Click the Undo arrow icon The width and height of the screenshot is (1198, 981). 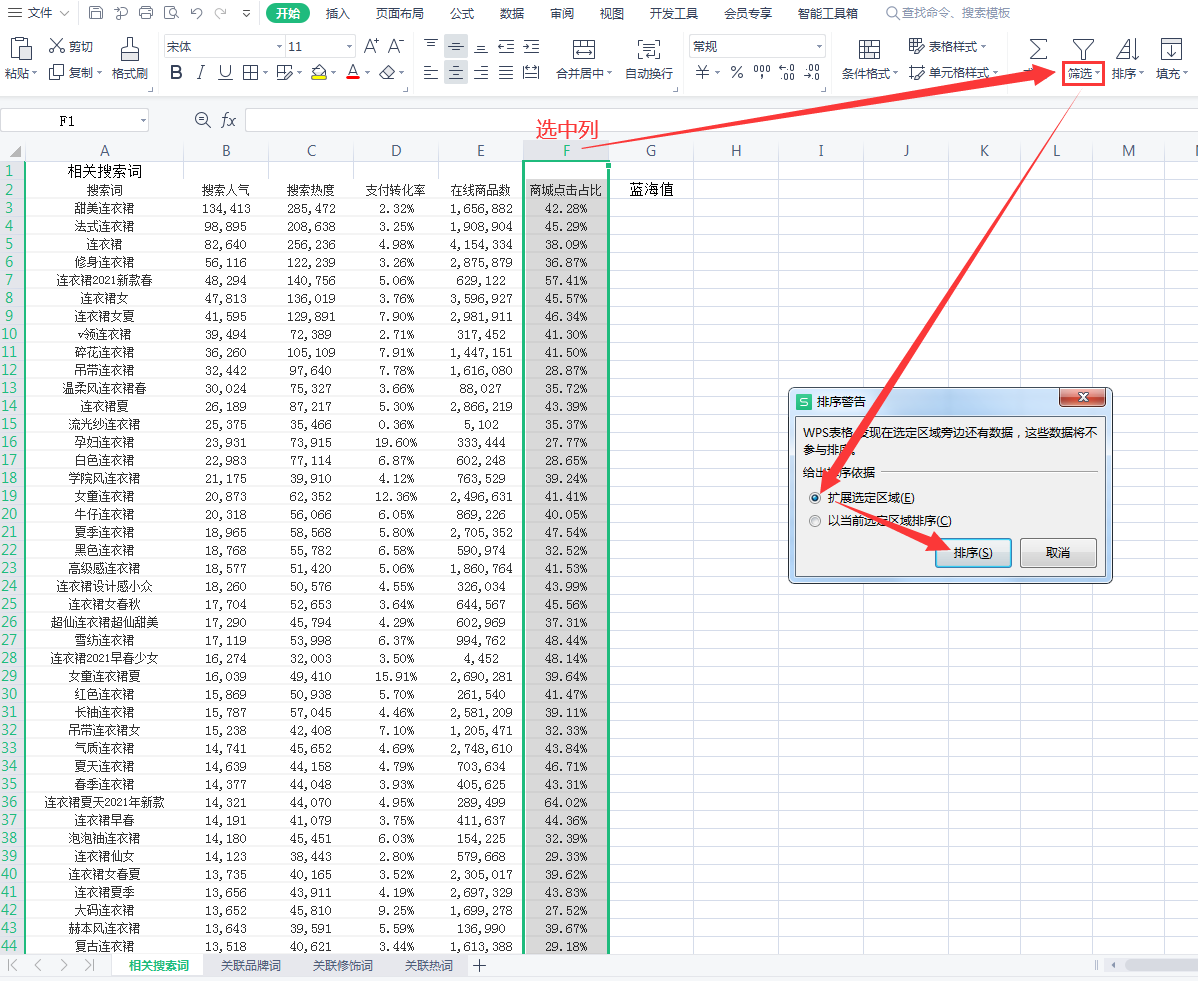pyautogui.click(x=196, y=13)
